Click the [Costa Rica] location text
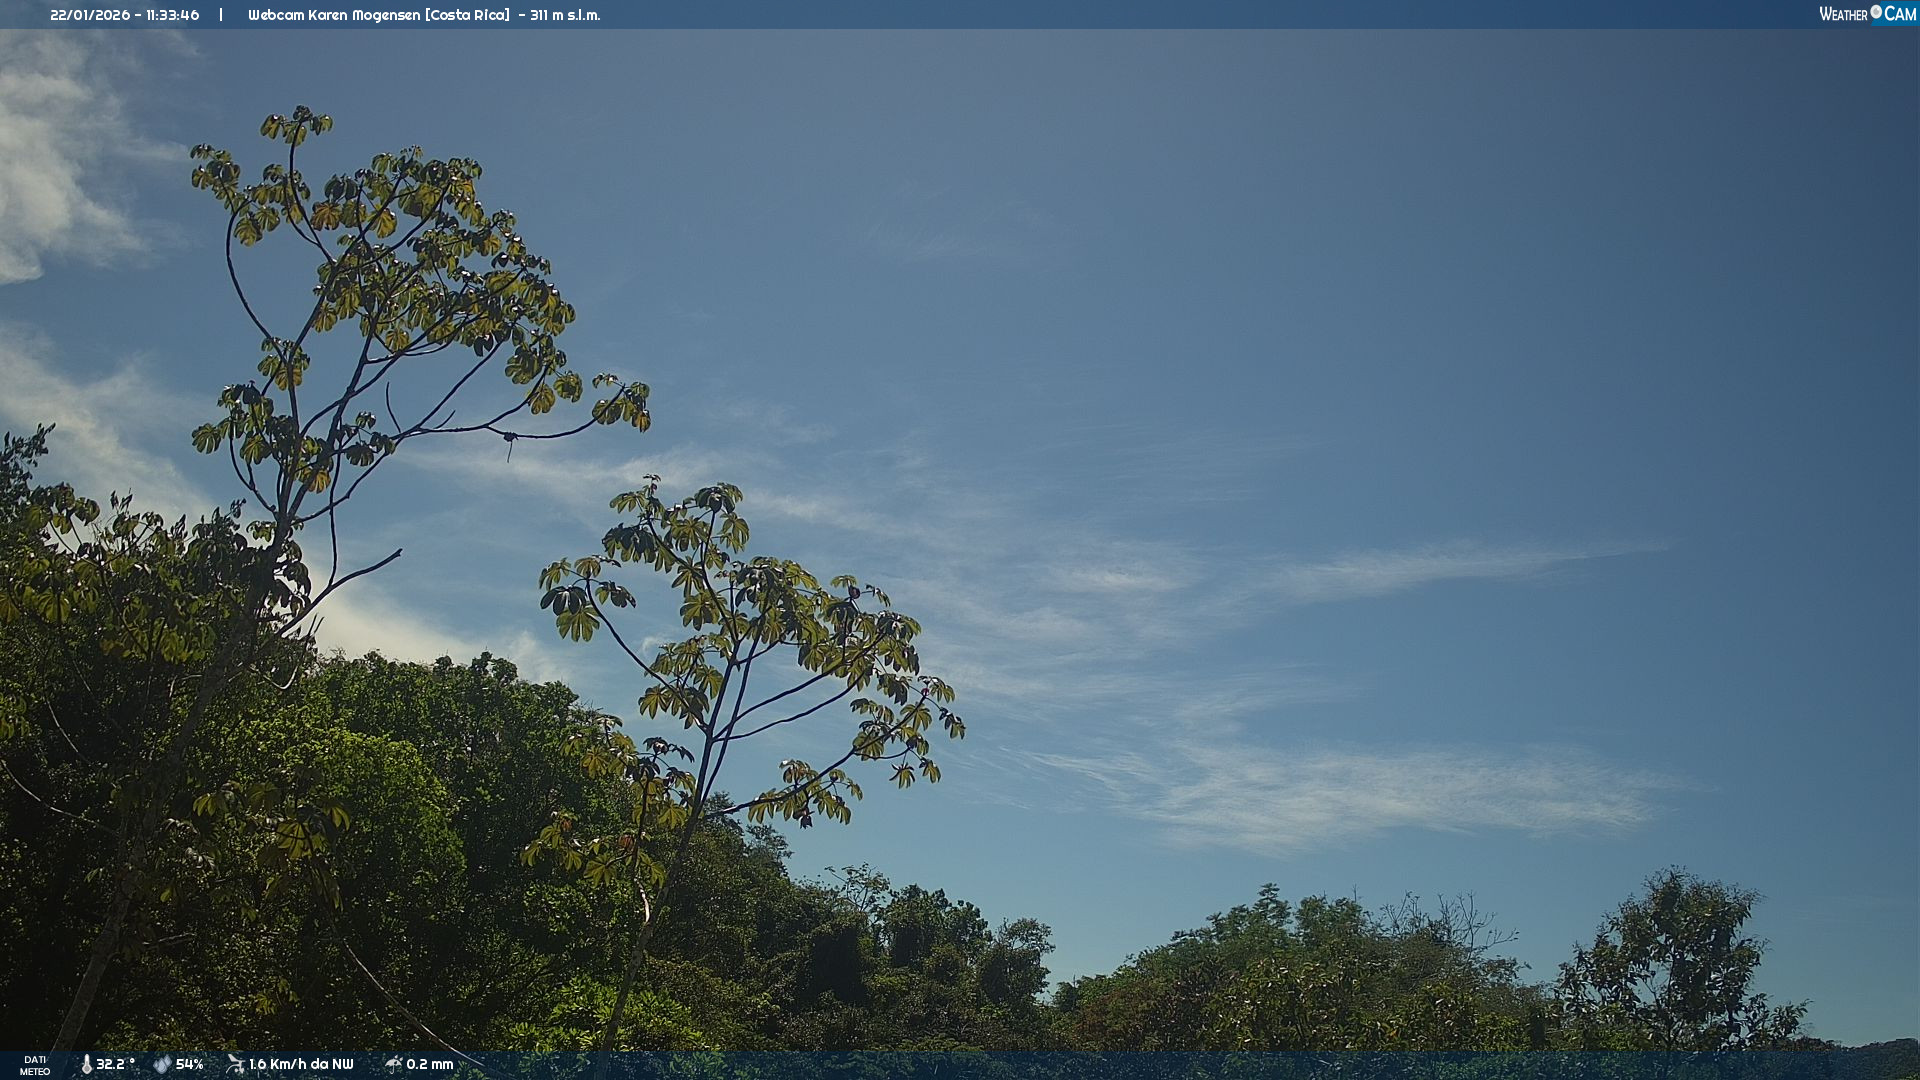This screenshot has height=1080, width=1920. 467,15
